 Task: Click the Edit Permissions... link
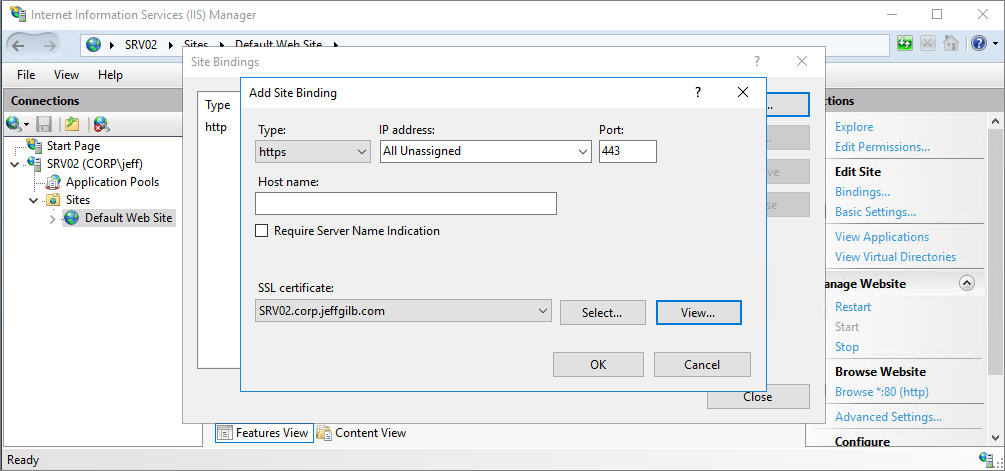click(x=882, y=147)
